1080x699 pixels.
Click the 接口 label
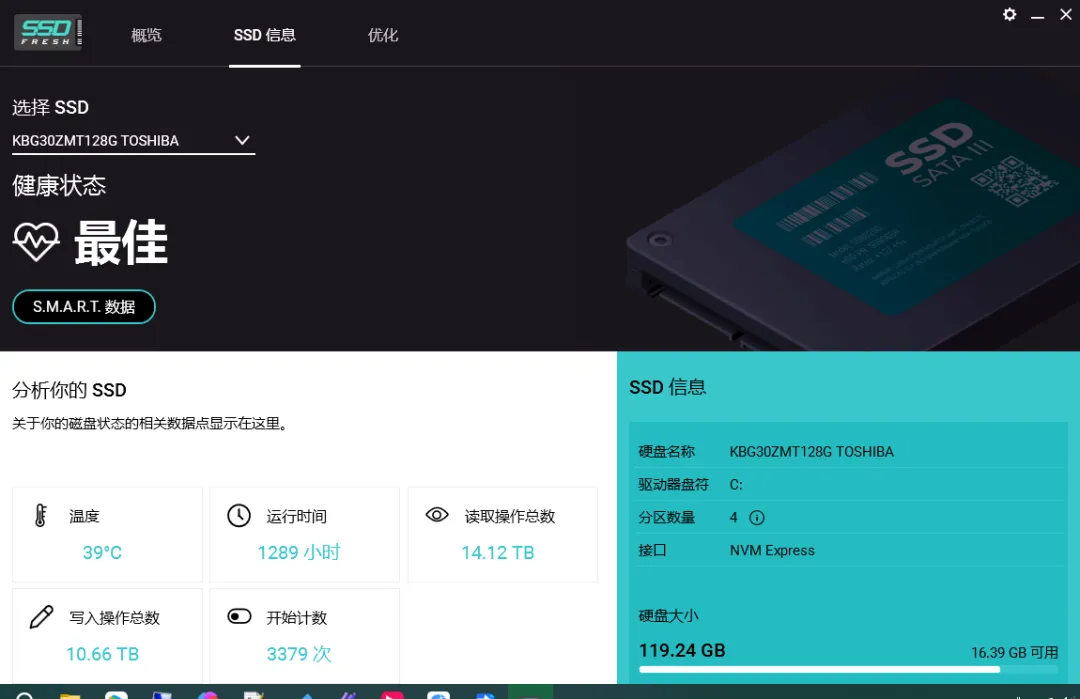pos(652,550)
